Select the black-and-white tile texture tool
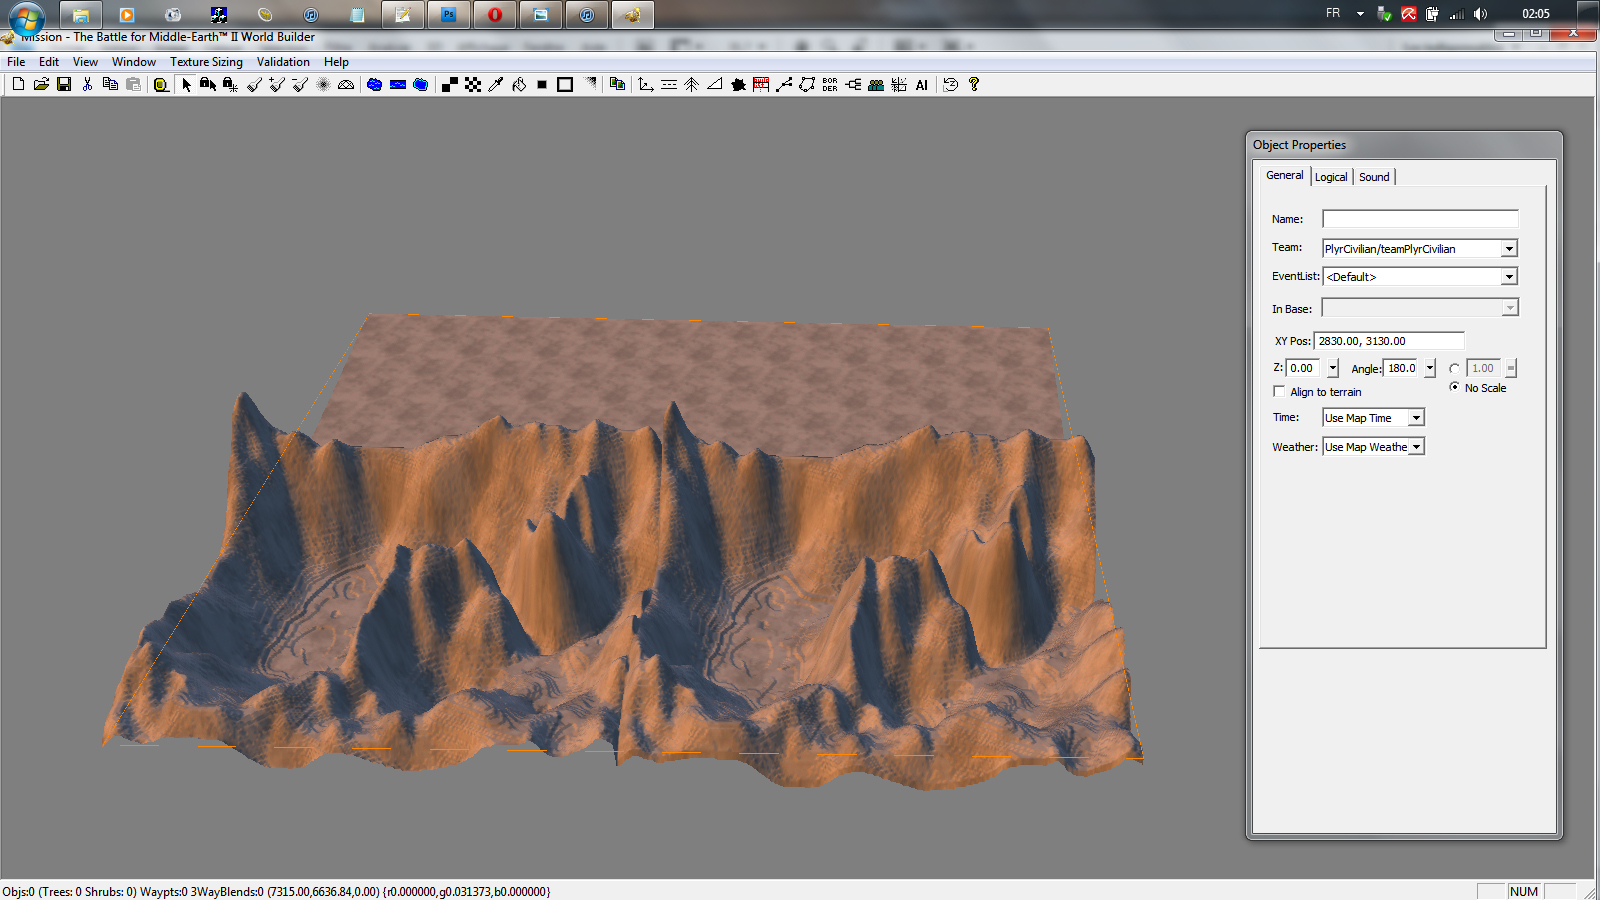The width and height of the screenshot is (1600, 900). click(450, 85)
